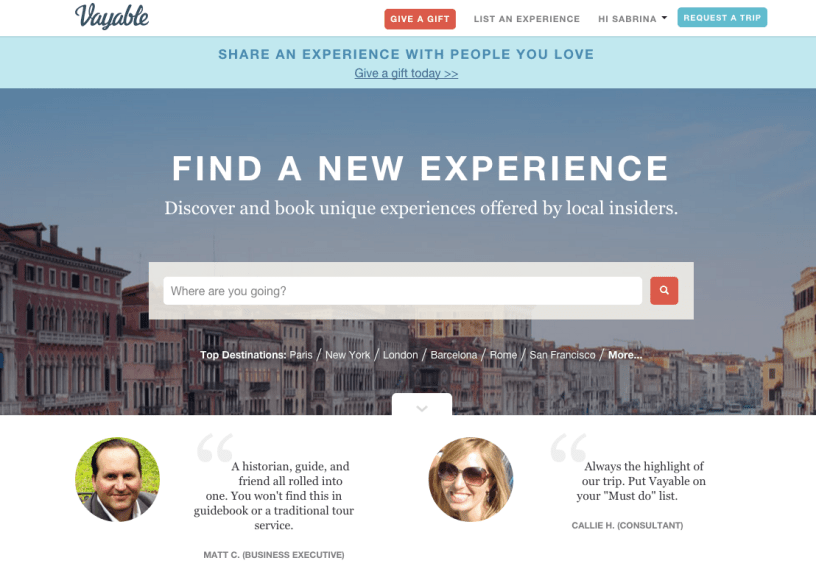The image size is (816, 569).
Task: Open Barcelona destination link
Action: (453, 355)
